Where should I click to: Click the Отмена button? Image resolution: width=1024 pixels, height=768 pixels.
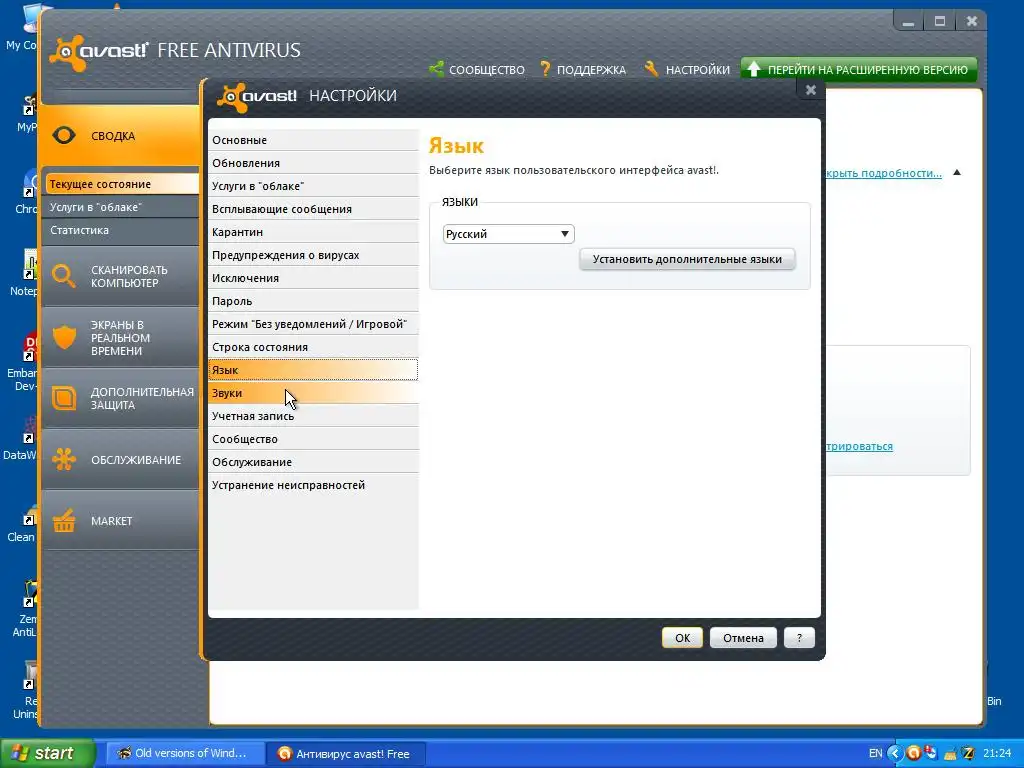(743, 638)
